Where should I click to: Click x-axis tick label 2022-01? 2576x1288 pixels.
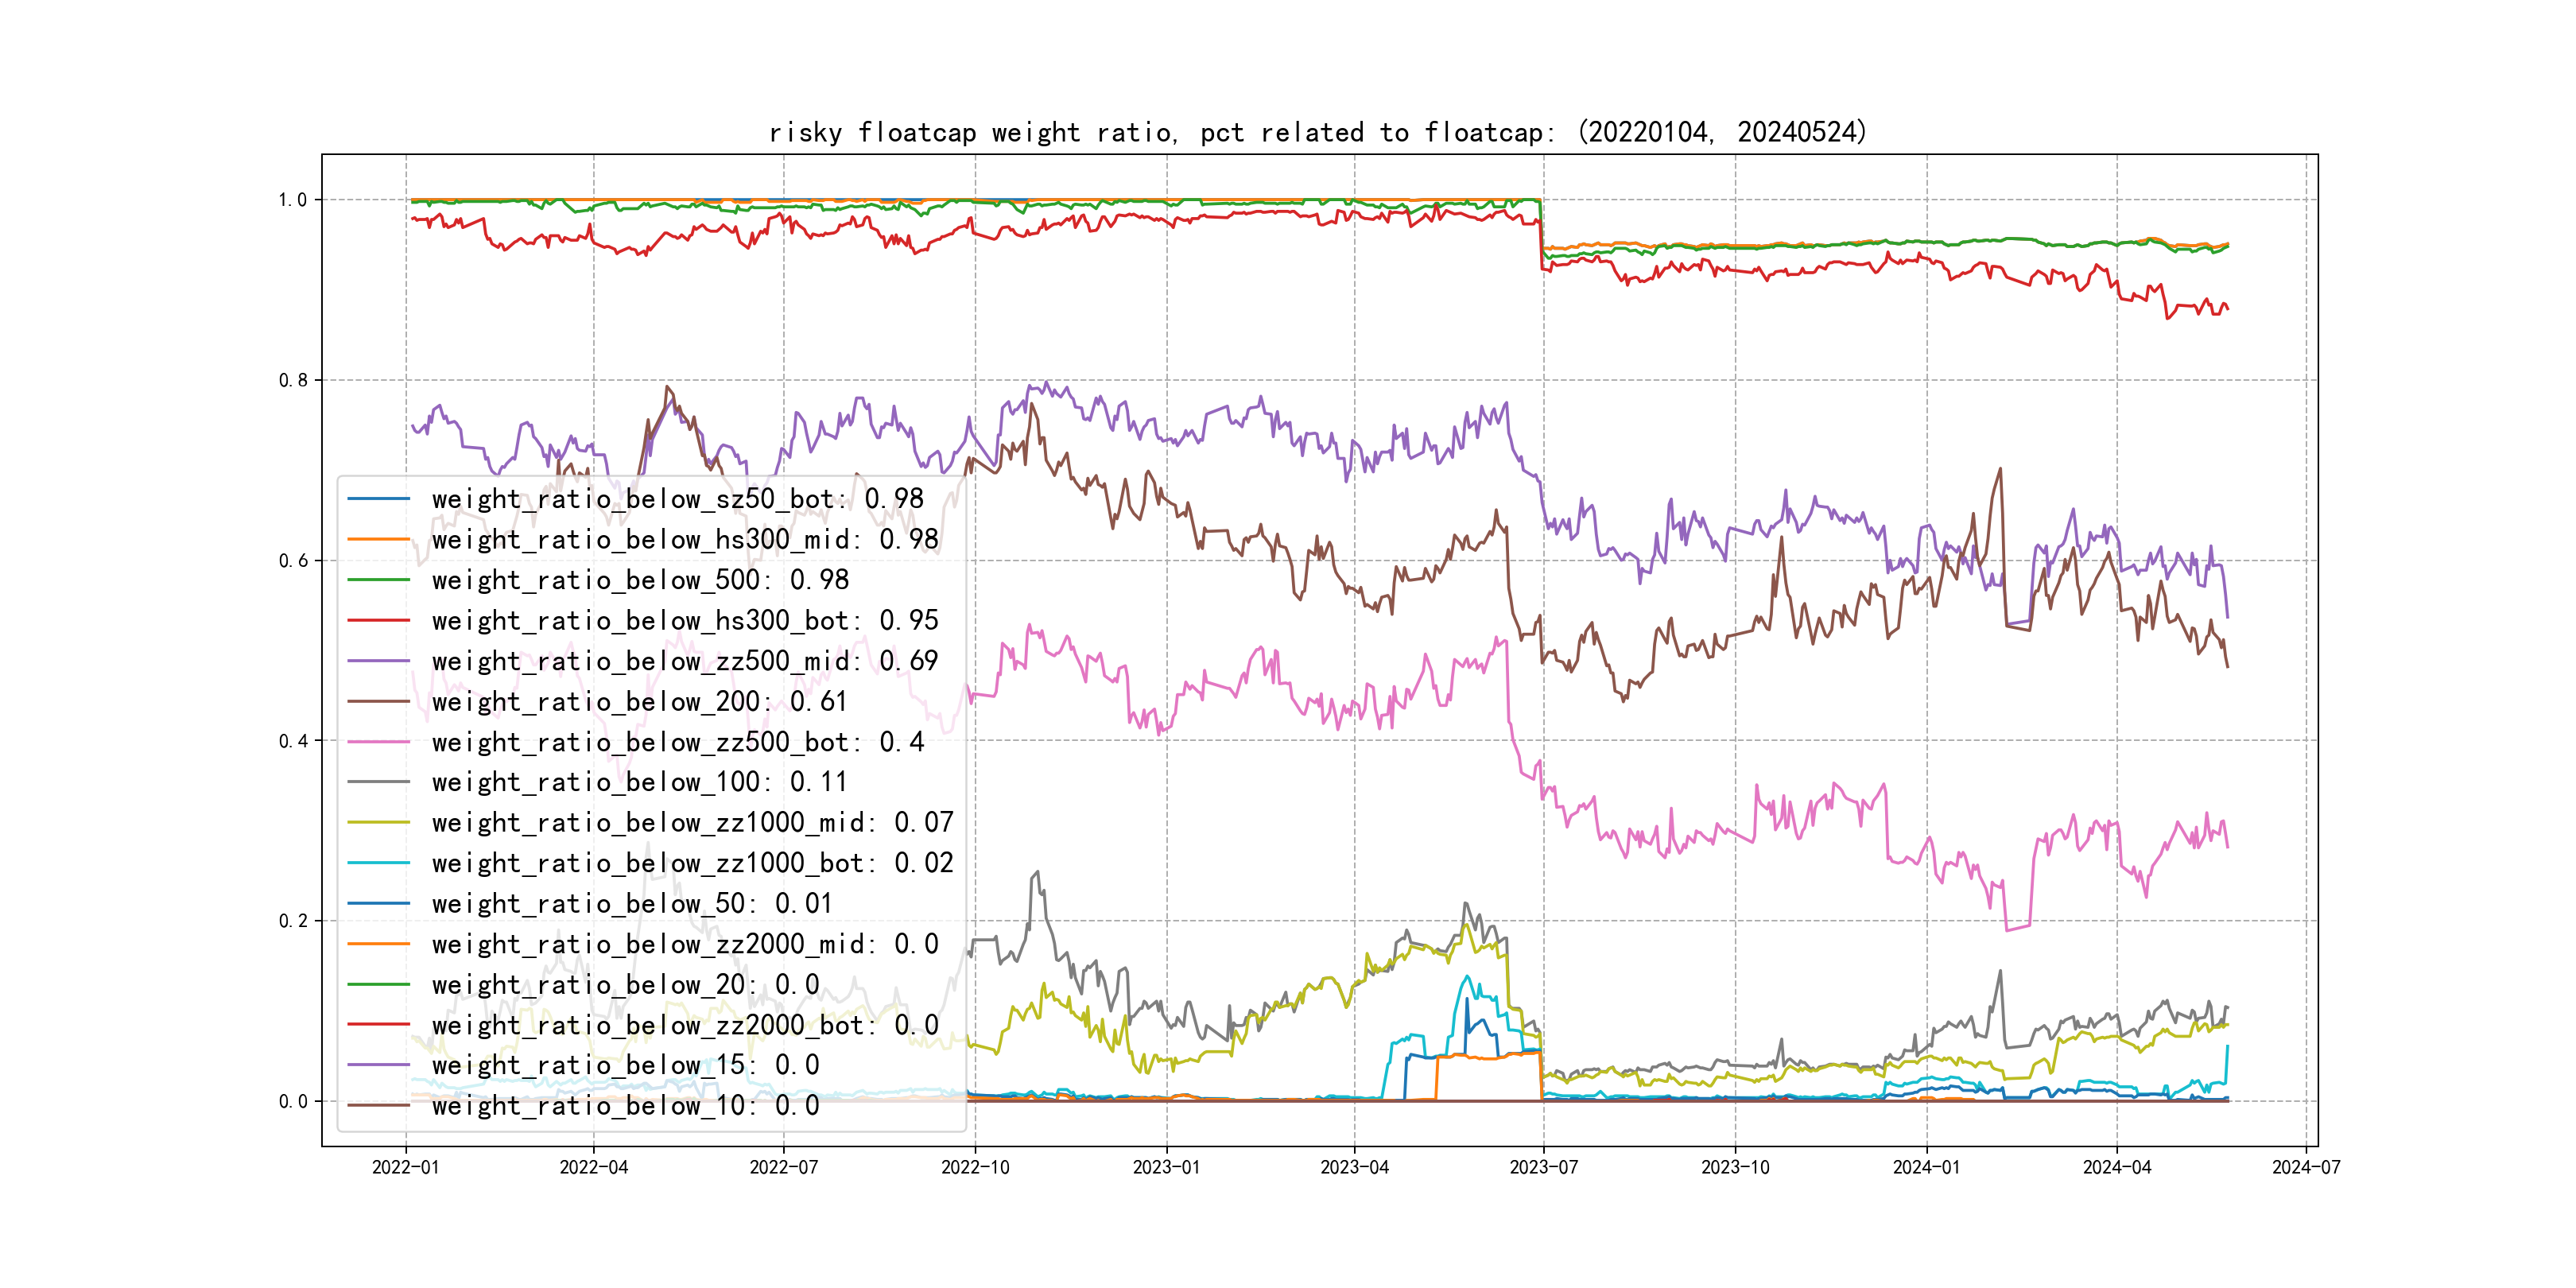(405, 1167)
